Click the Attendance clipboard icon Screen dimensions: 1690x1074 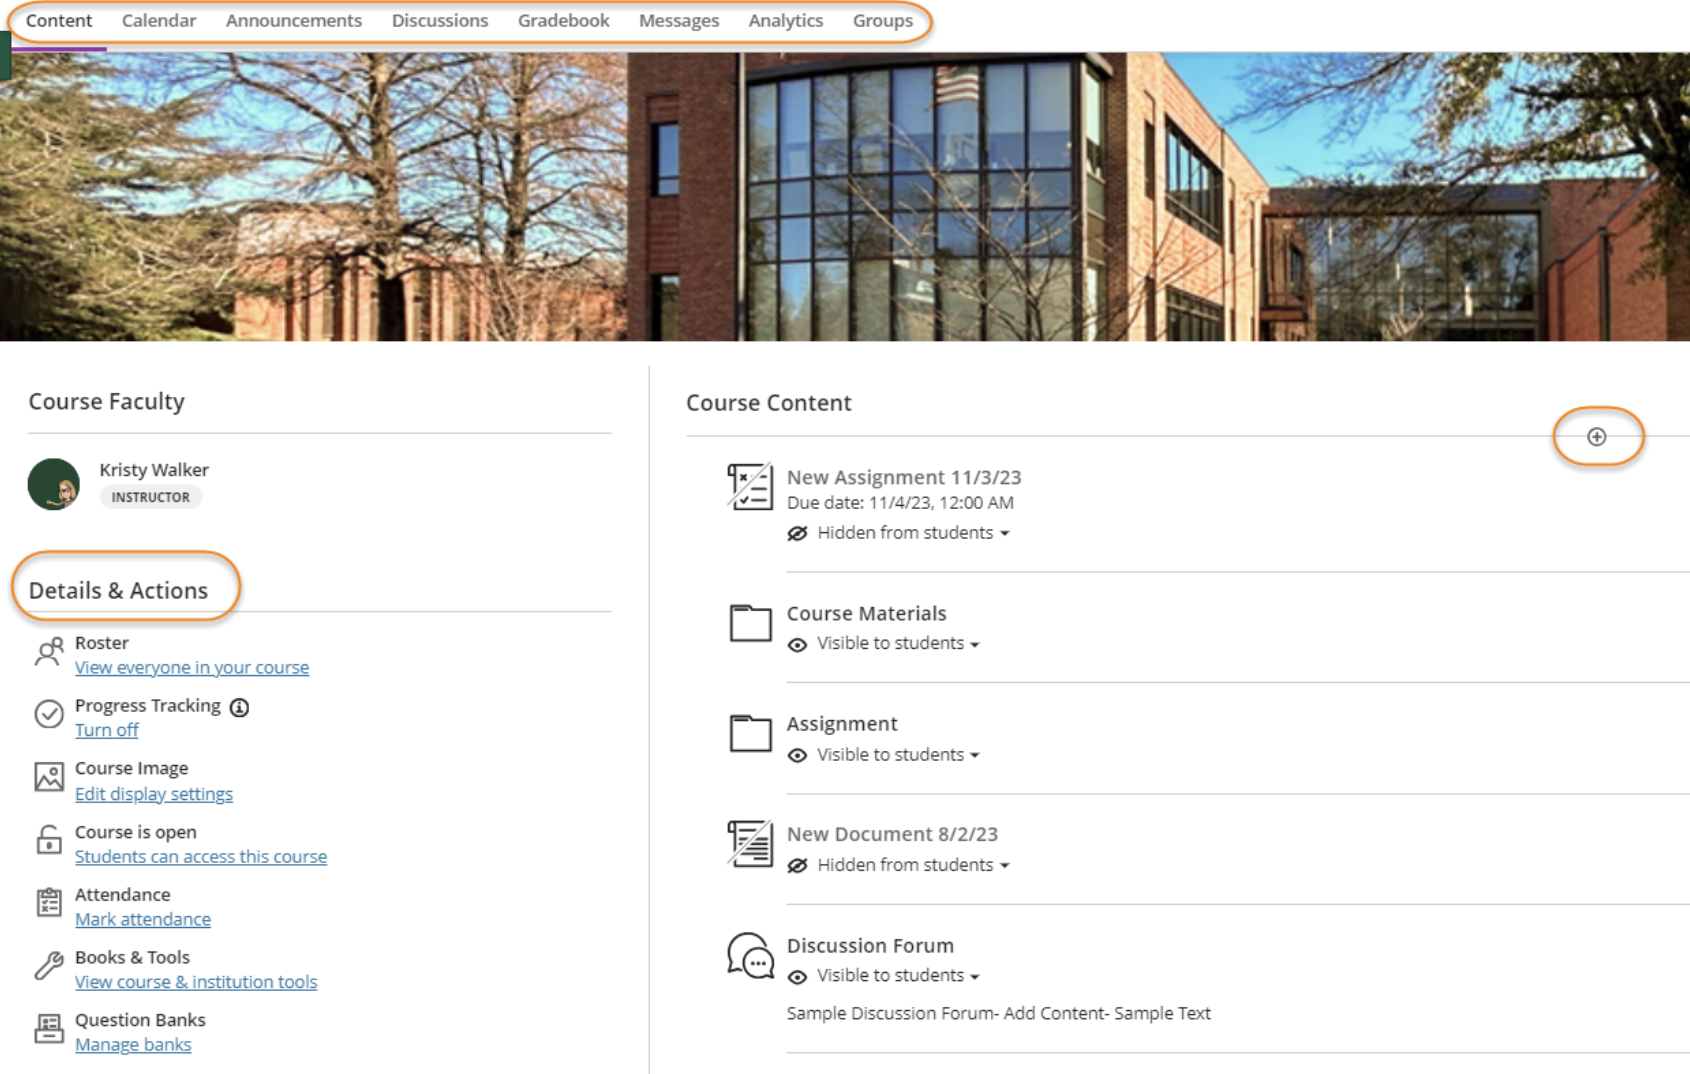pos(49,902)
